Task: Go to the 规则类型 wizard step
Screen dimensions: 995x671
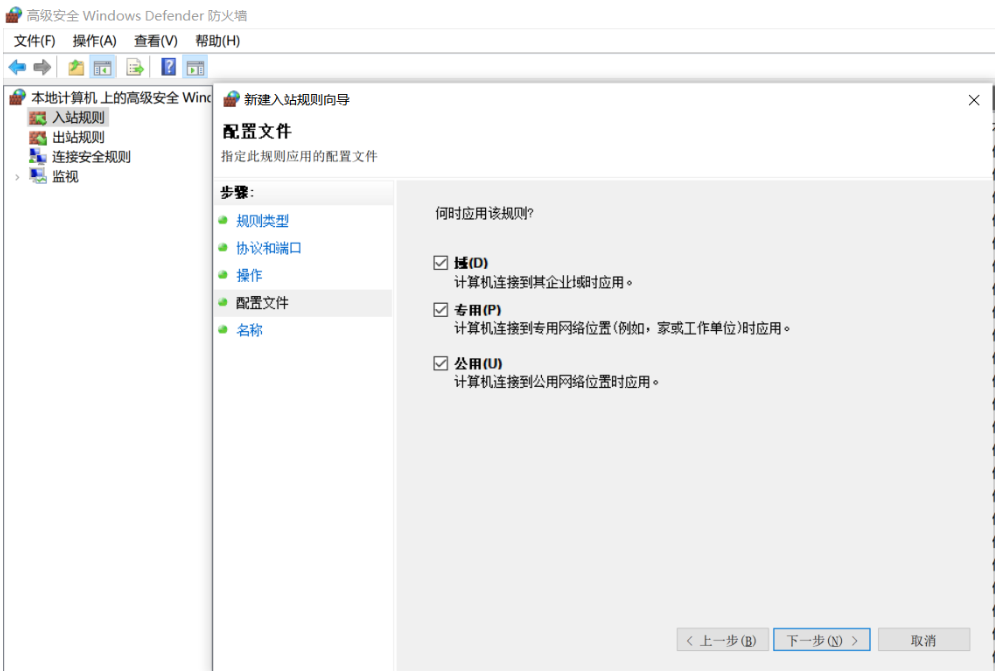Action: (263, 221)
